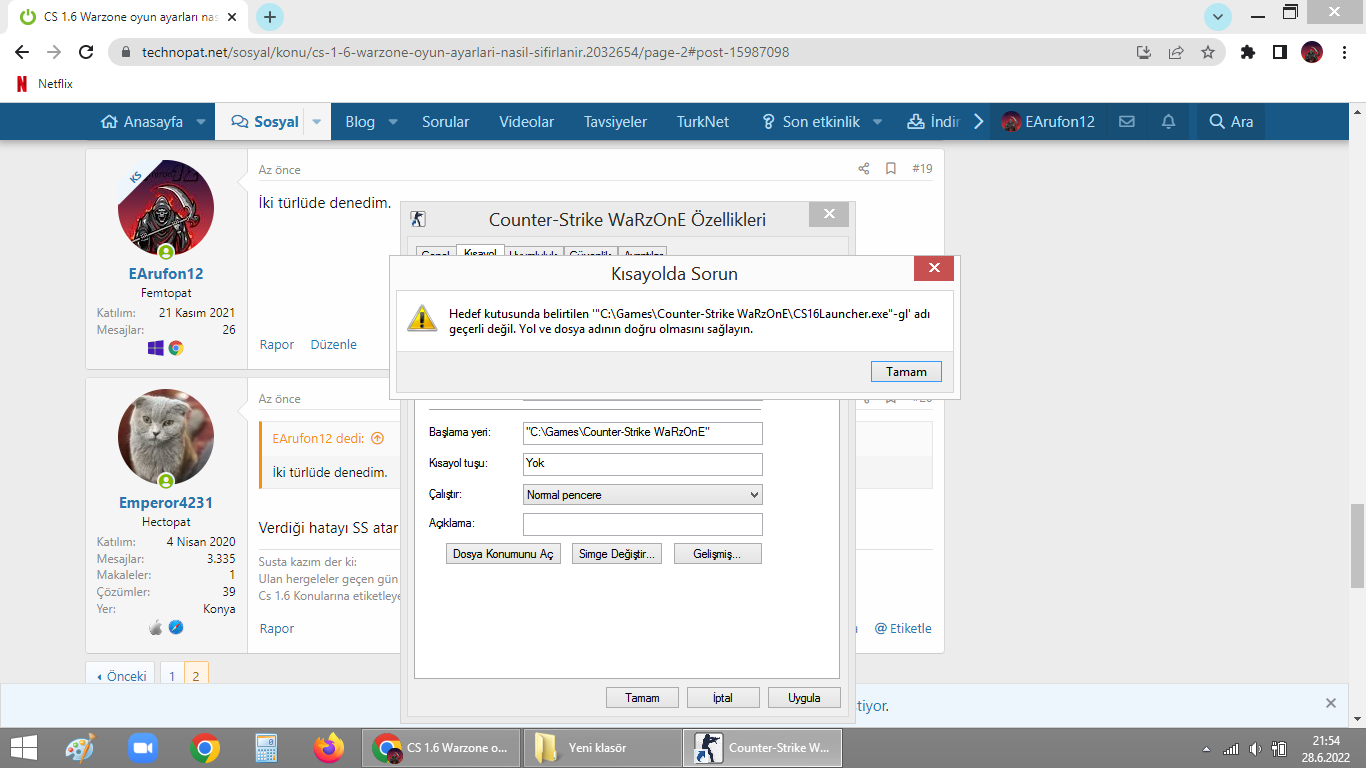Open Calculator from the taskbar
This screenshot has width=1366, height=768.
(266, 748)
